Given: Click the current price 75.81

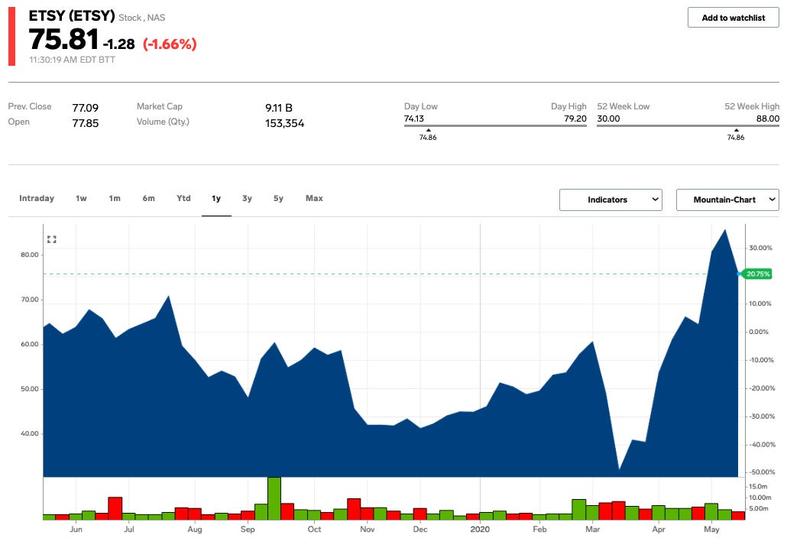Looking at the screenshot, I should point(63,40).
